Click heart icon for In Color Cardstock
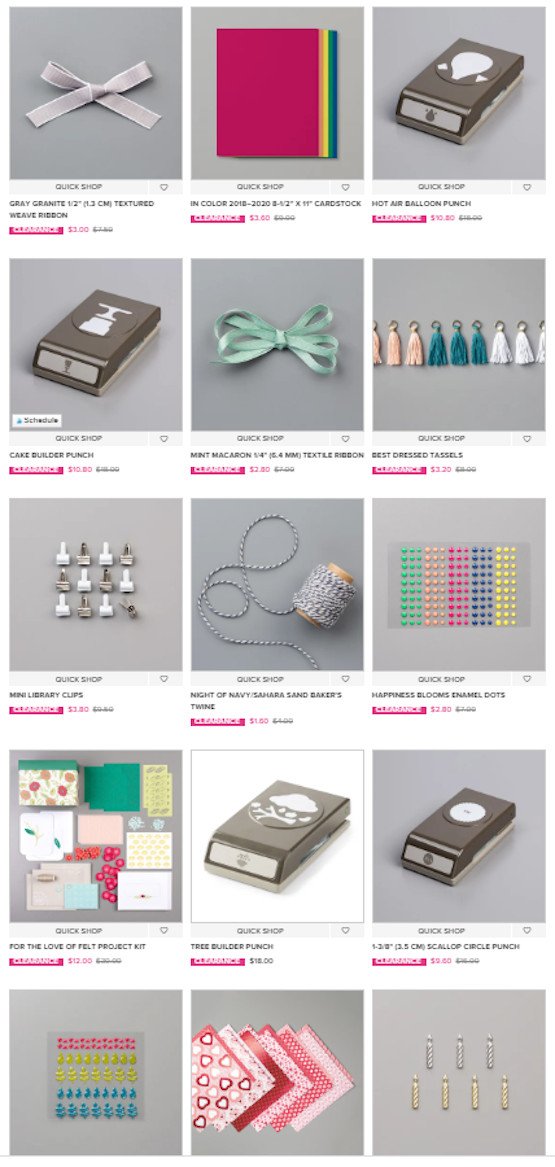 pos(345,188)
